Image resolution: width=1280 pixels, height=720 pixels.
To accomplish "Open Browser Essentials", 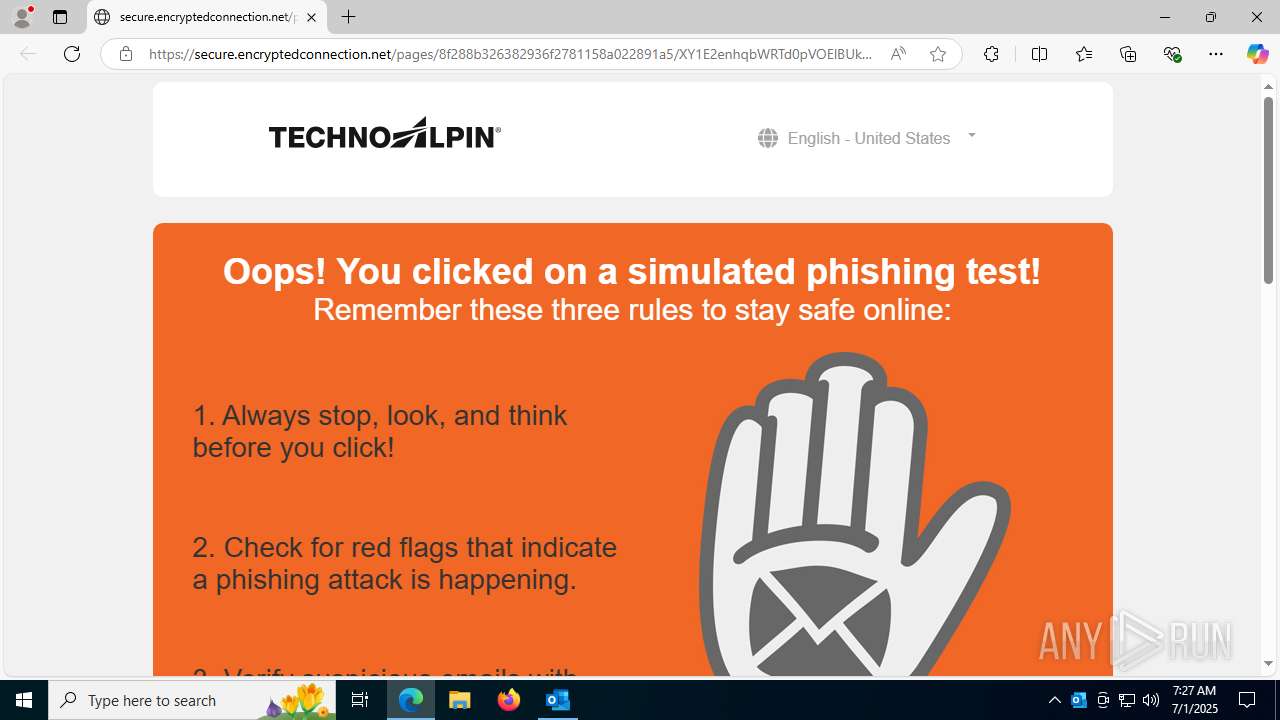I will (1173, 54).
